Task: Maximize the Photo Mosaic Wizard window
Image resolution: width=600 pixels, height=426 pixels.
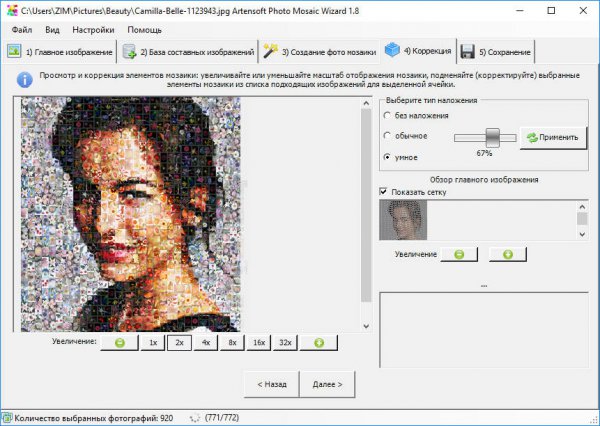Action: tap(551, 11)
